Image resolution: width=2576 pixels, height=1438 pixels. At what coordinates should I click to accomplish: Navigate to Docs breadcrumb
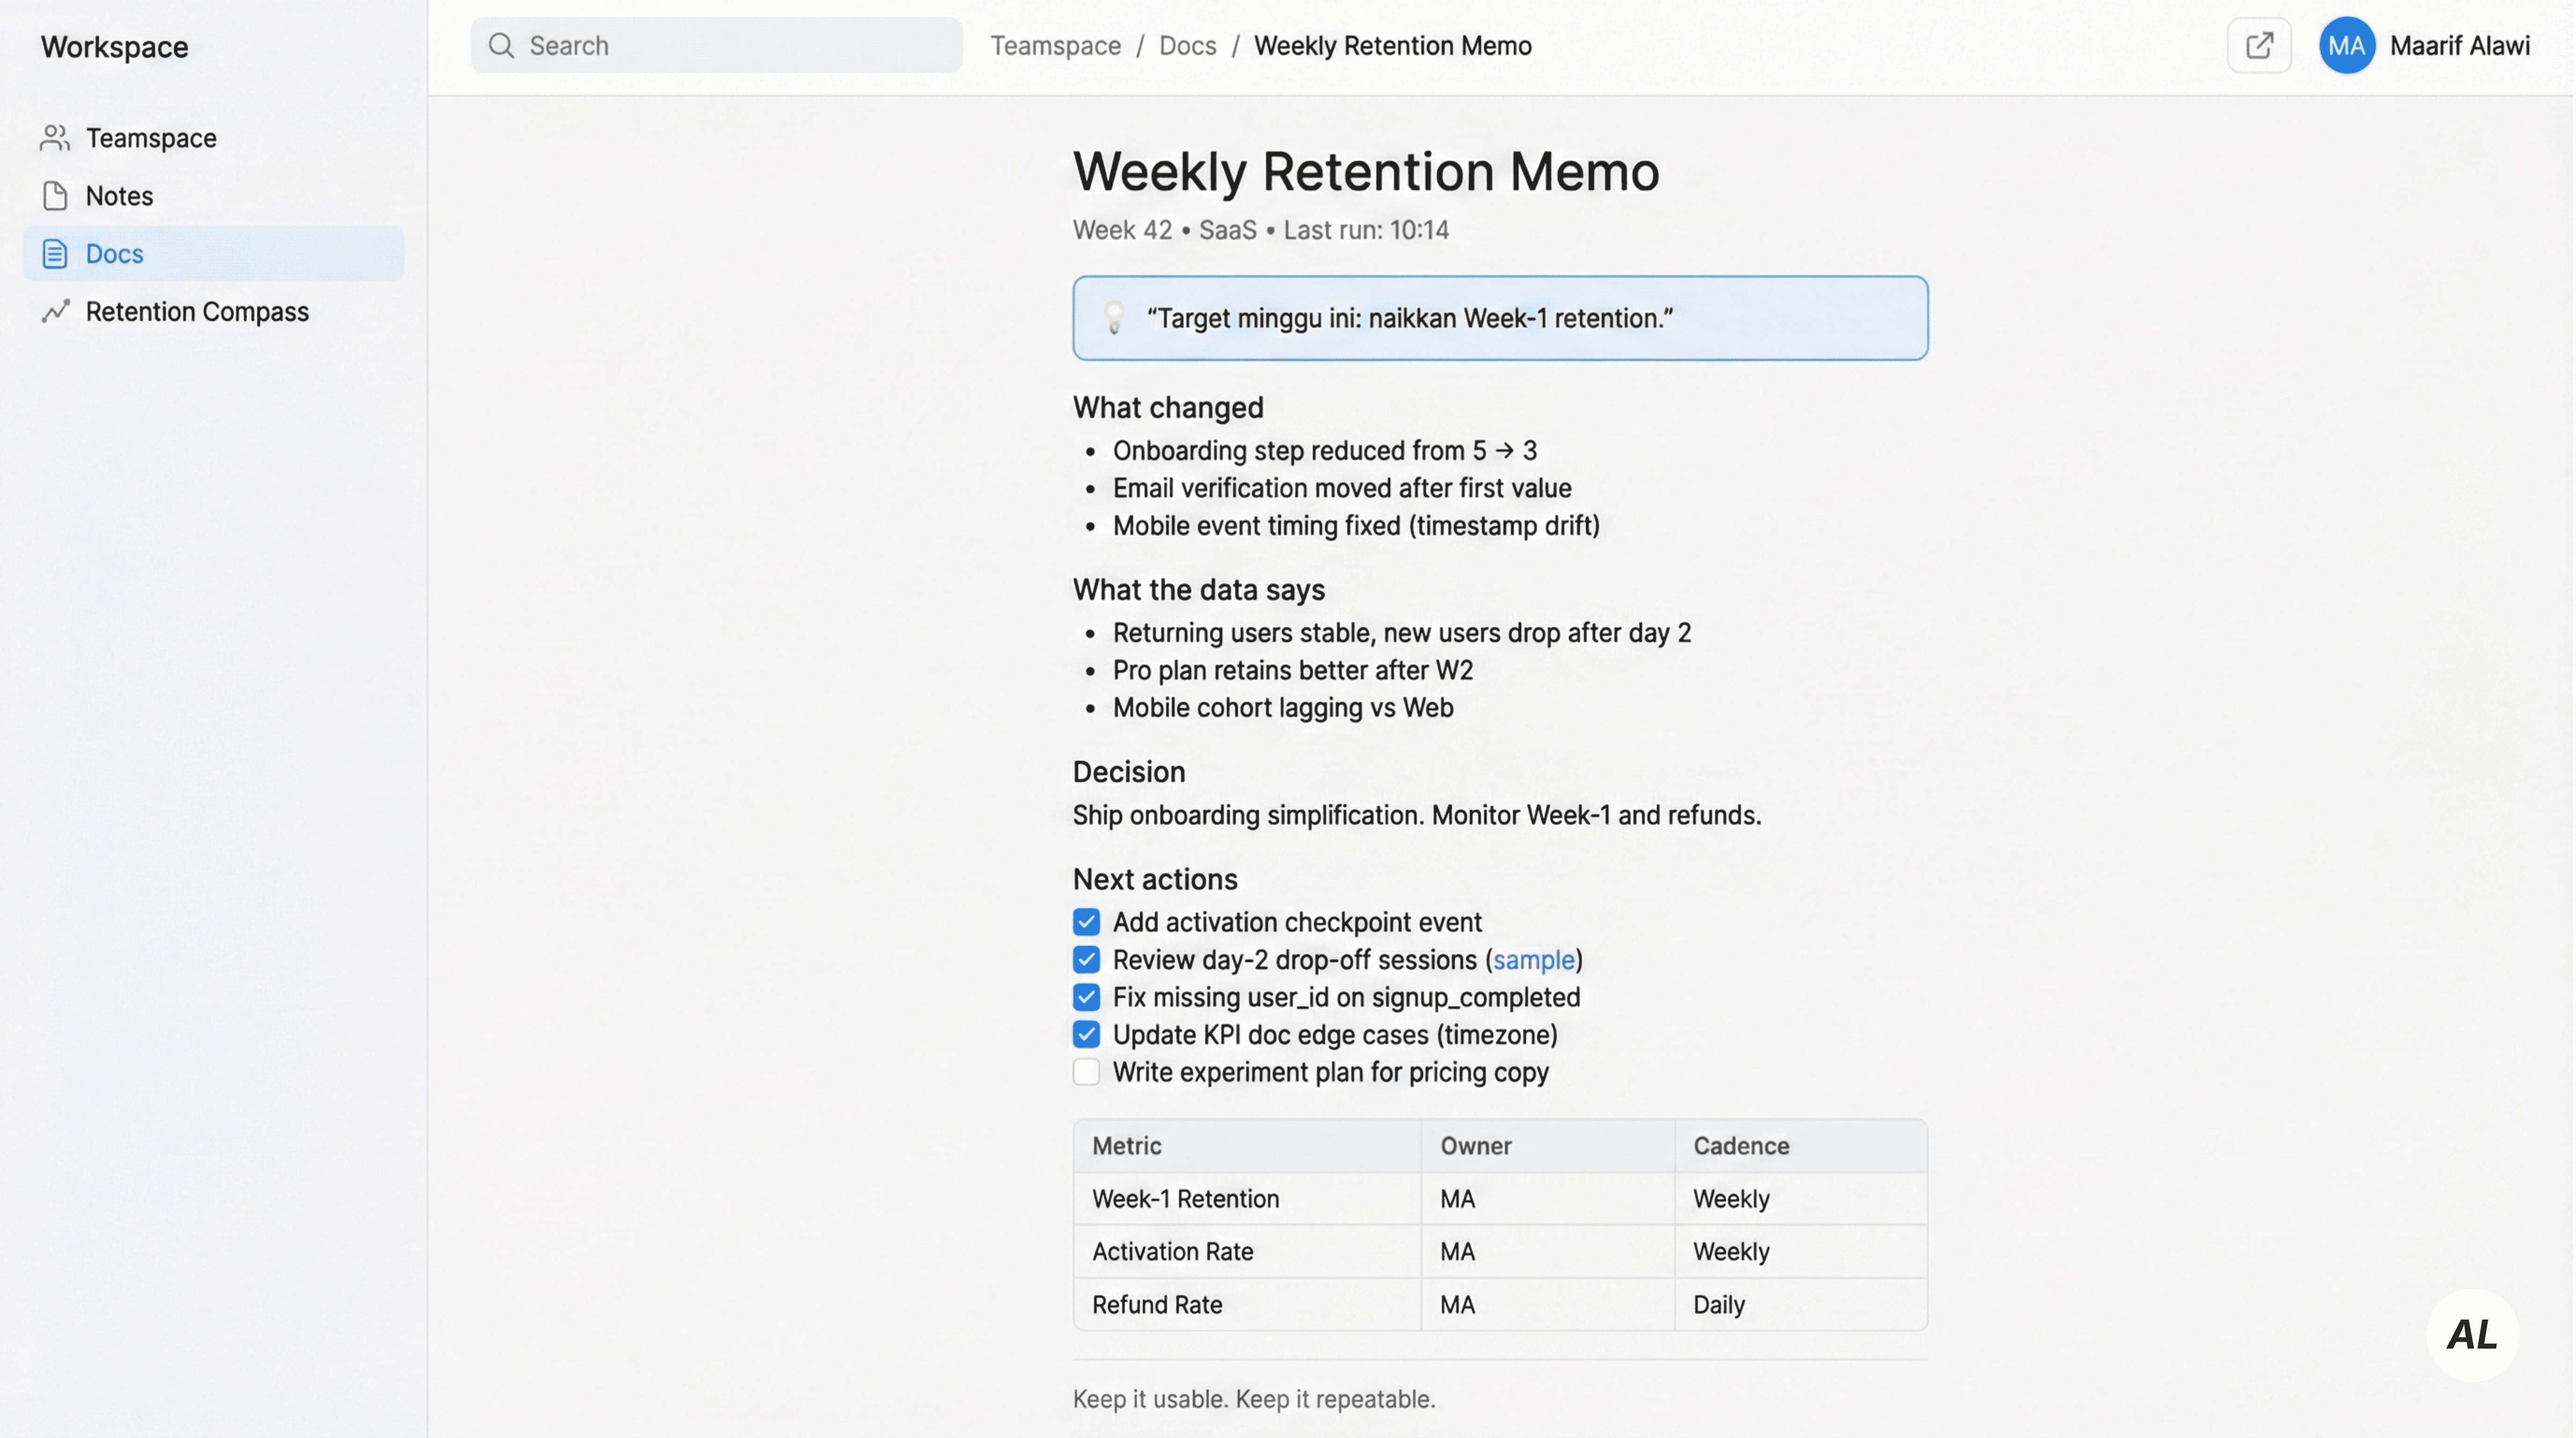[x=1187, y=46]
